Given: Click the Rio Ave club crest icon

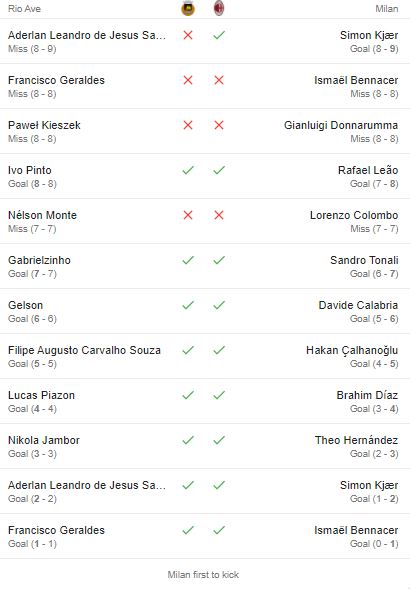Looking at the screenshot, I should pos(188,8).
